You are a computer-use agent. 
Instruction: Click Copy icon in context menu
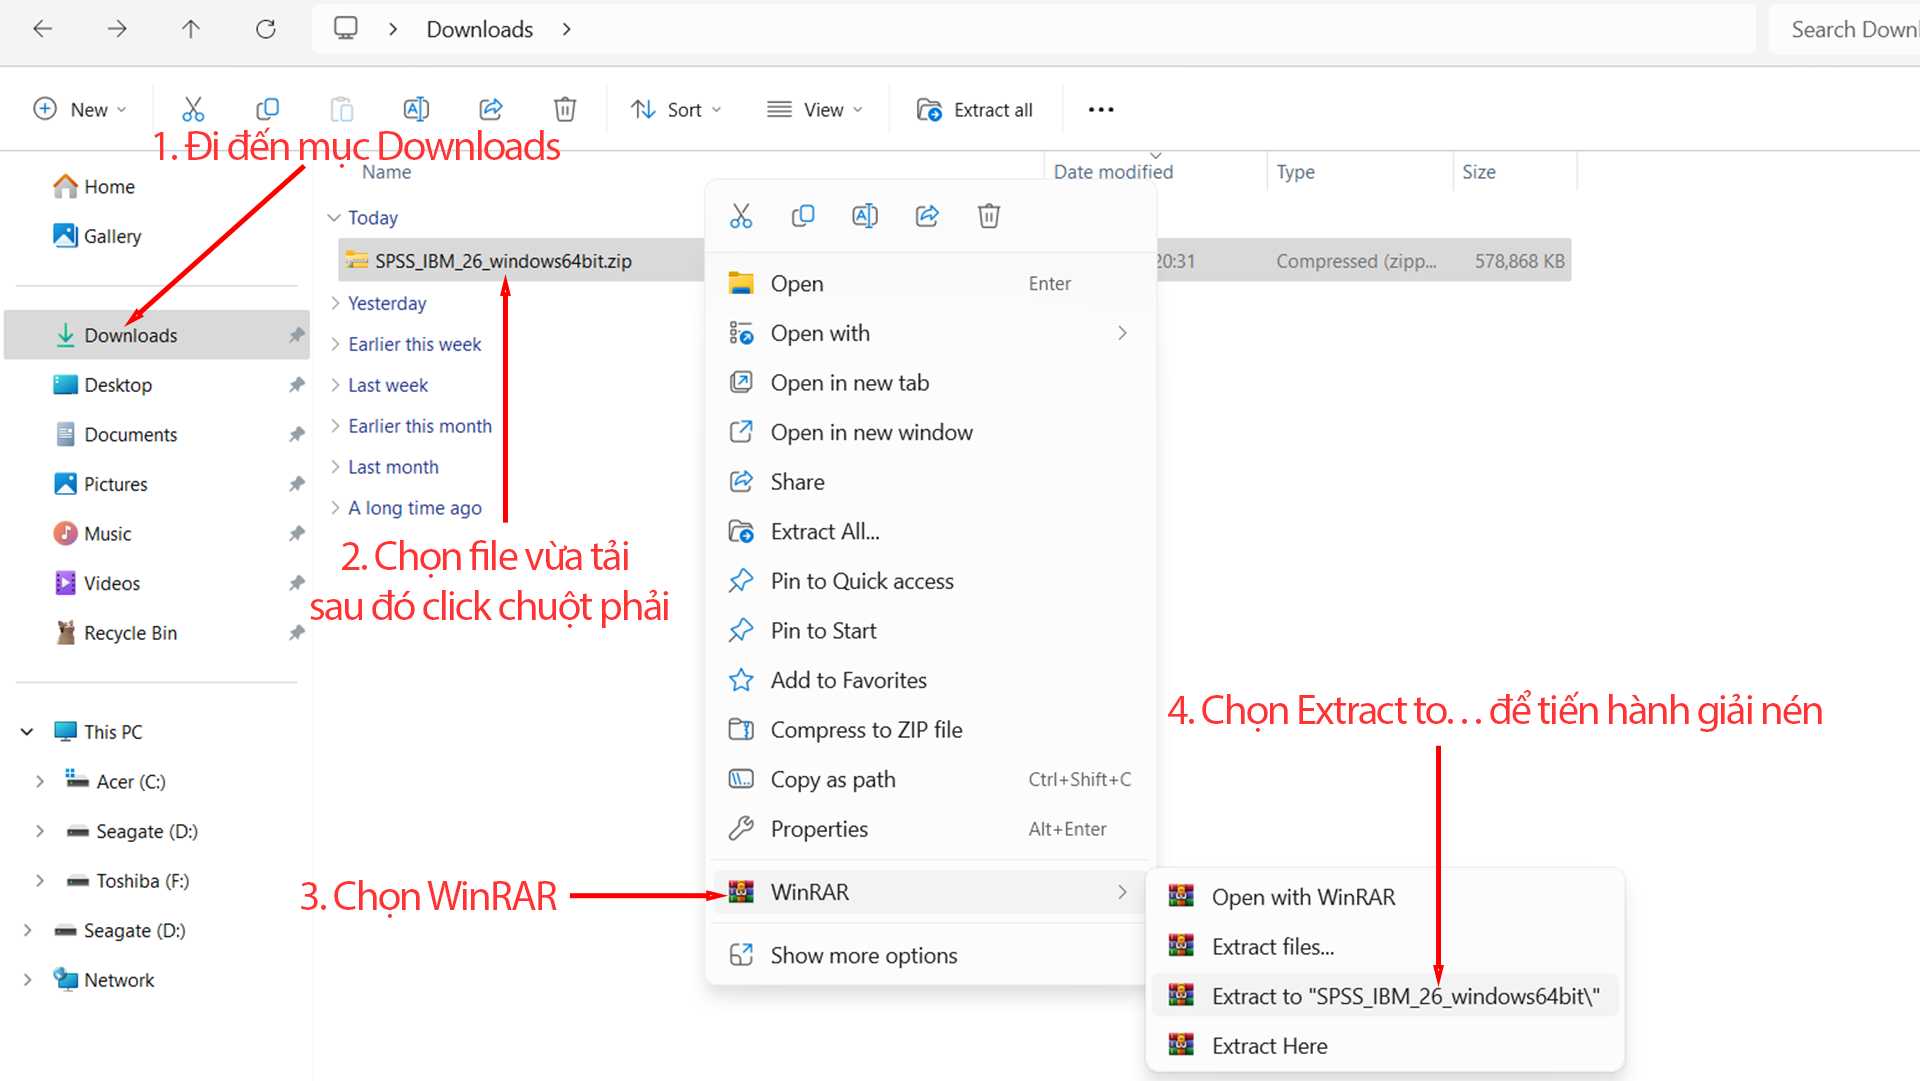tap(803, 216)
